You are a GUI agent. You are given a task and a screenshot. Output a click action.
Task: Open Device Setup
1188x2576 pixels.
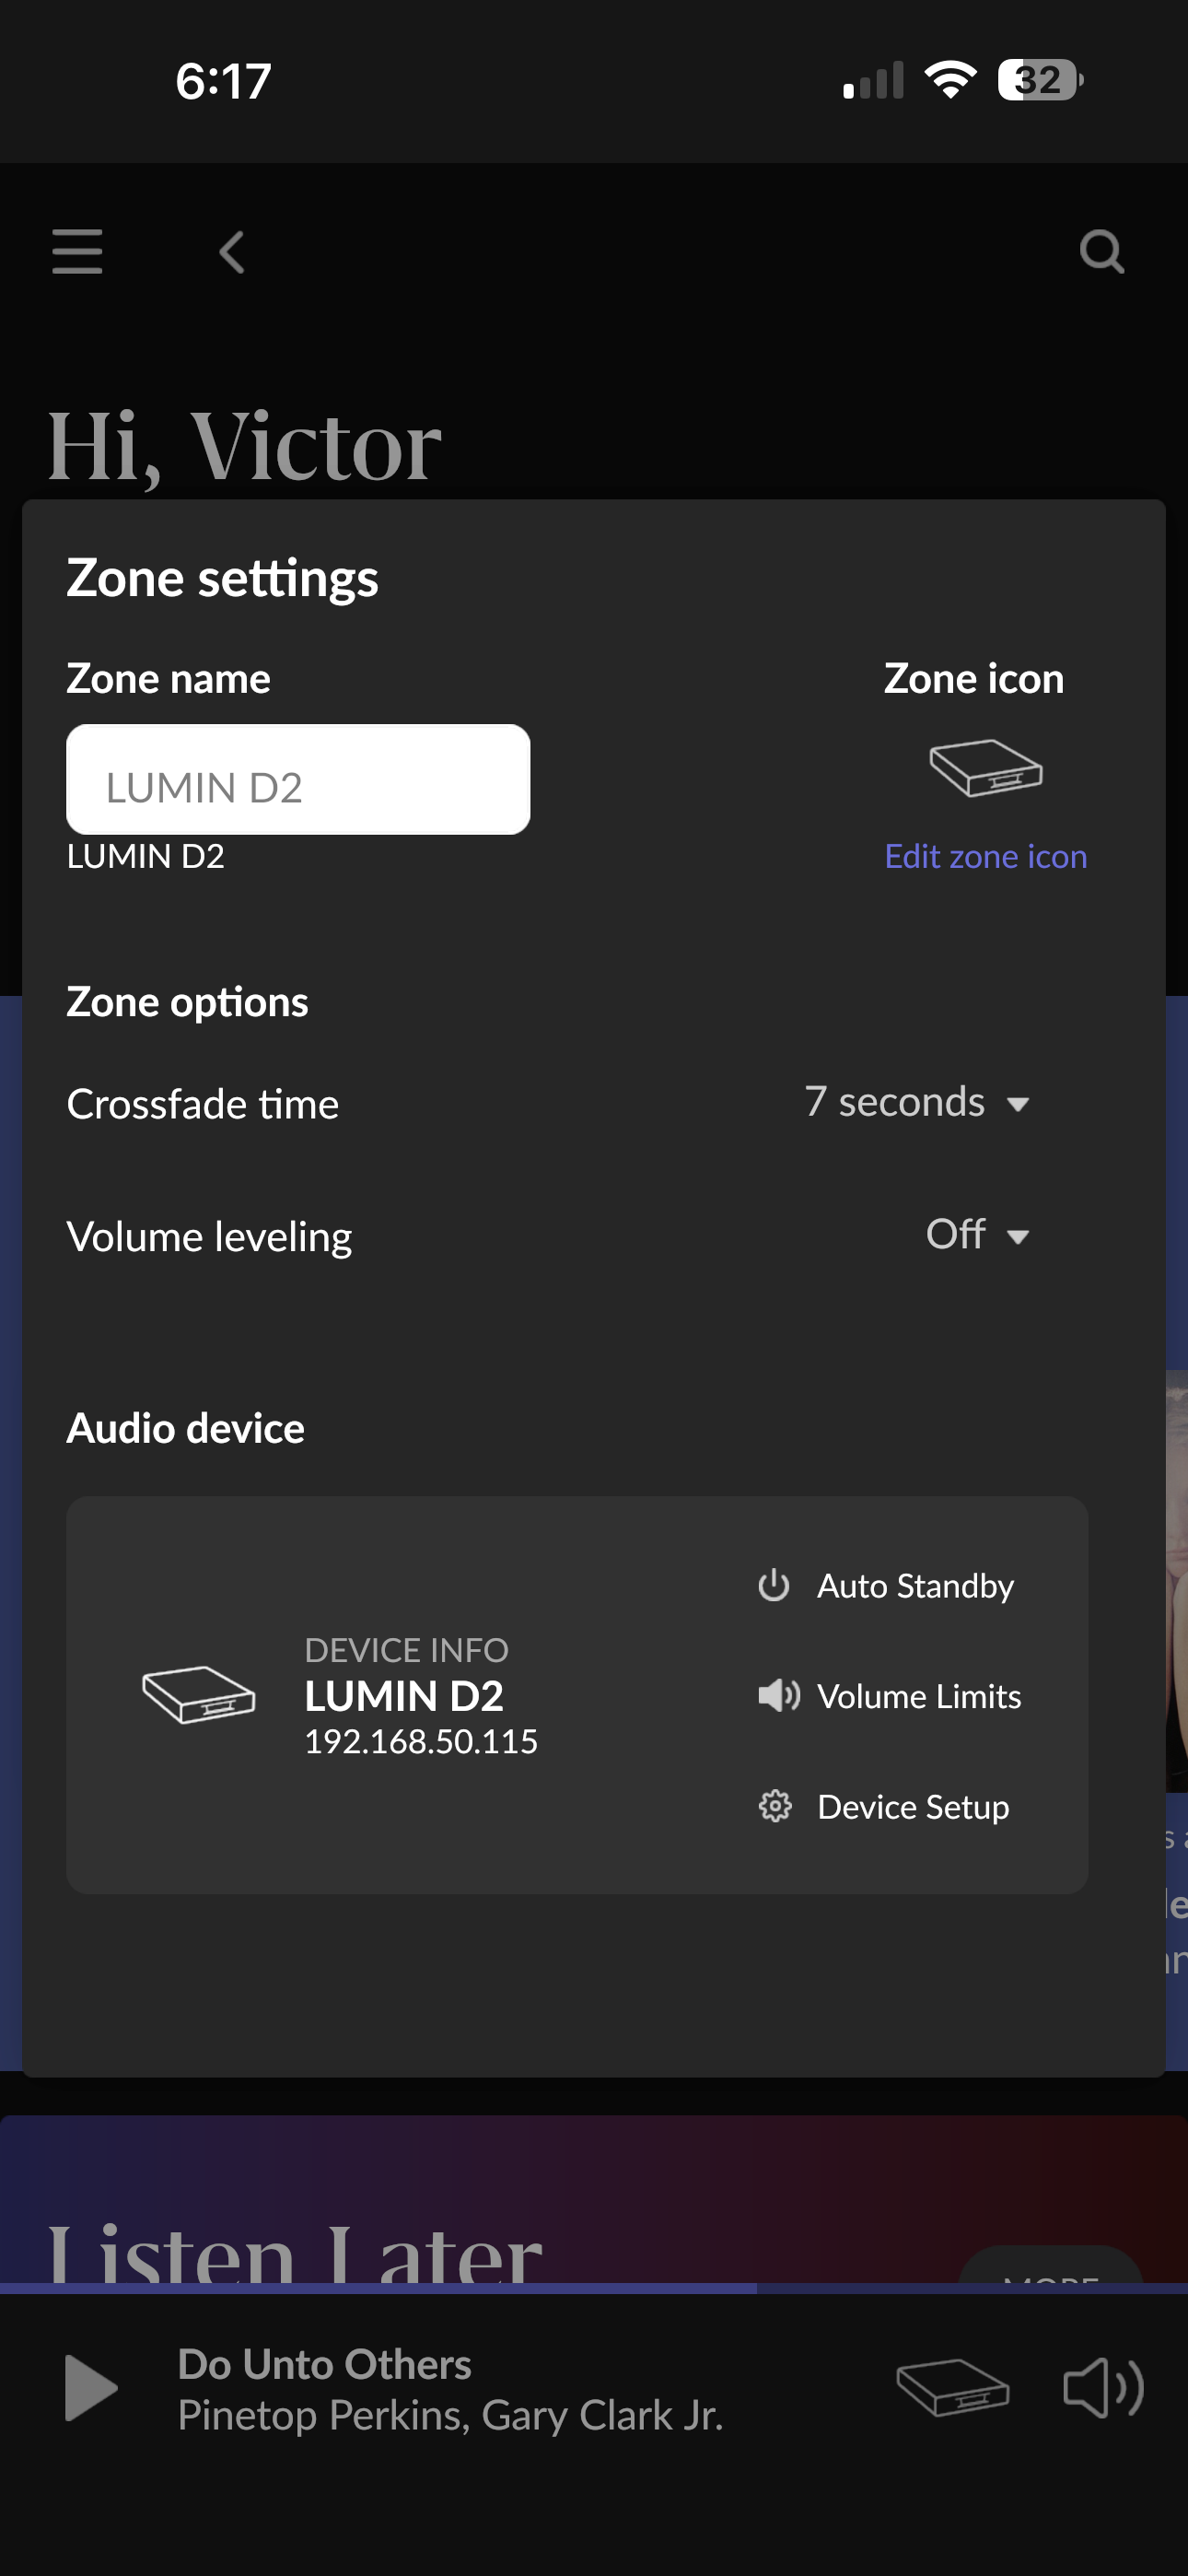884,1807
